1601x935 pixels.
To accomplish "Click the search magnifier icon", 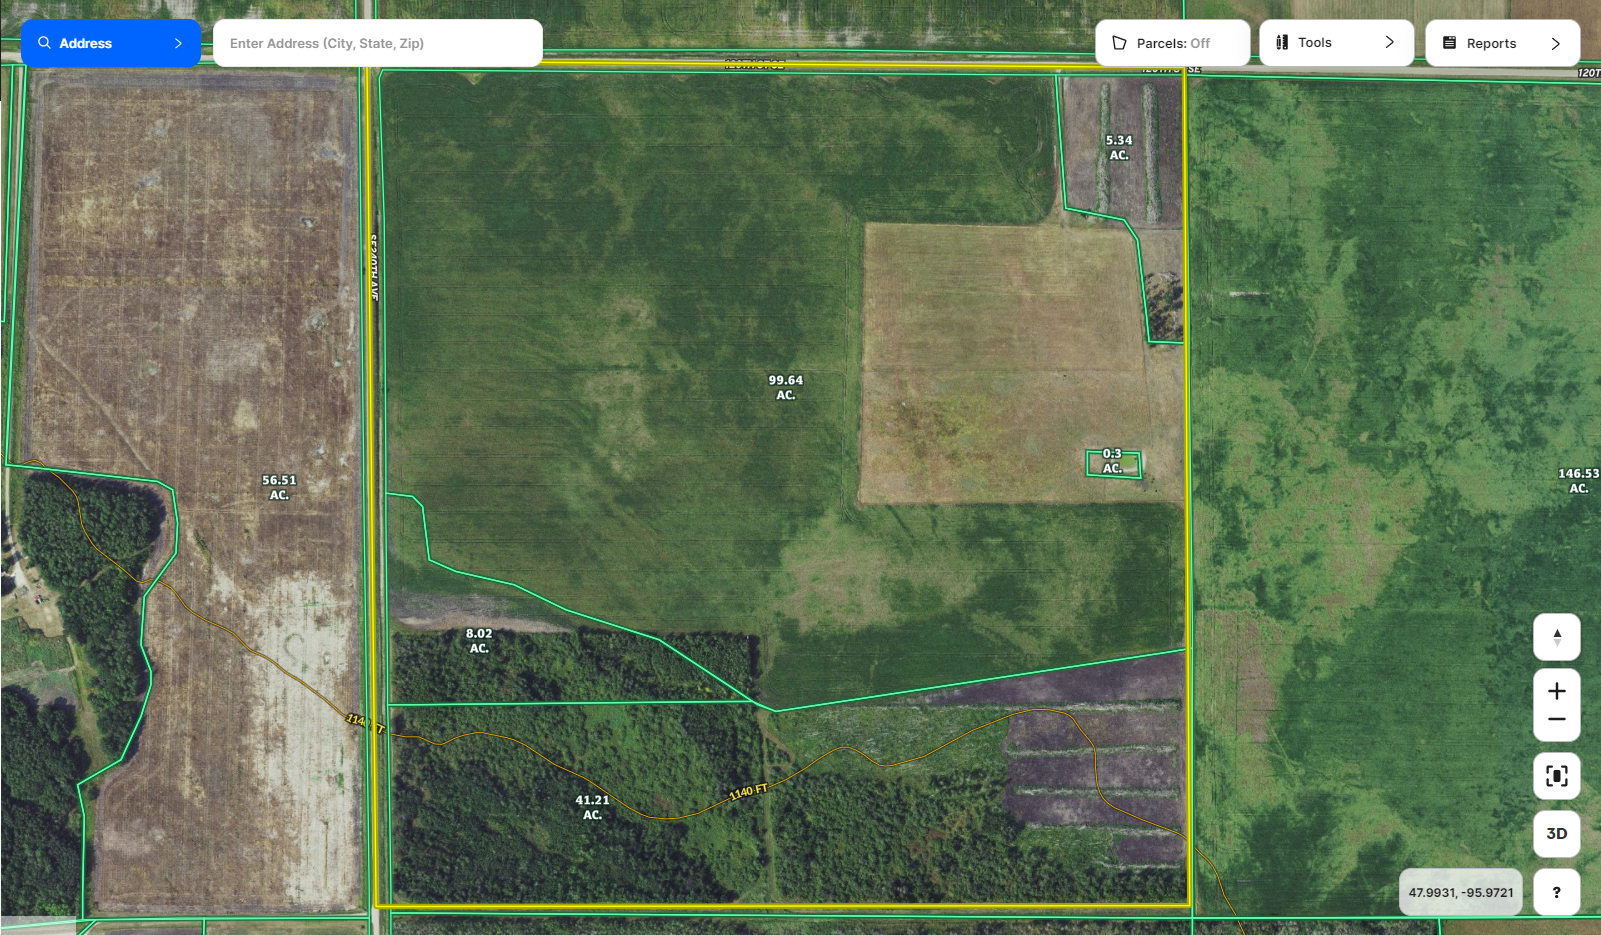I will point(44,43).
